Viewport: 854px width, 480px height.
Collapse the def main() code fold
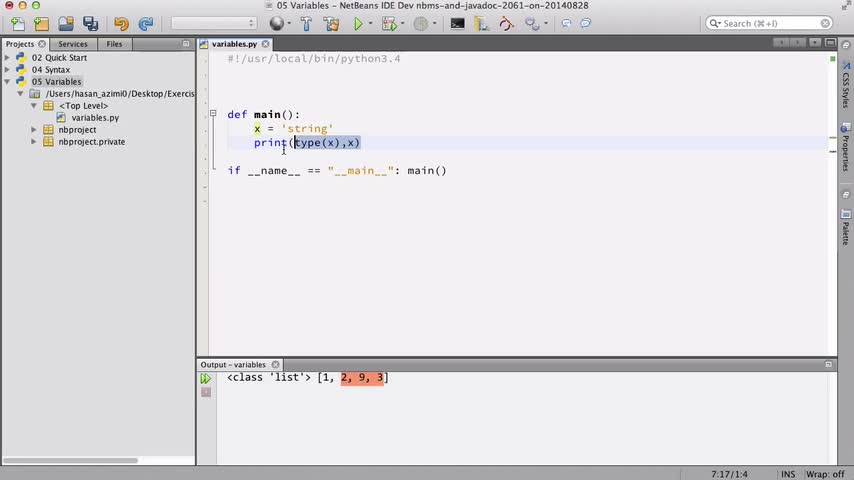click(x=213, y=113)
